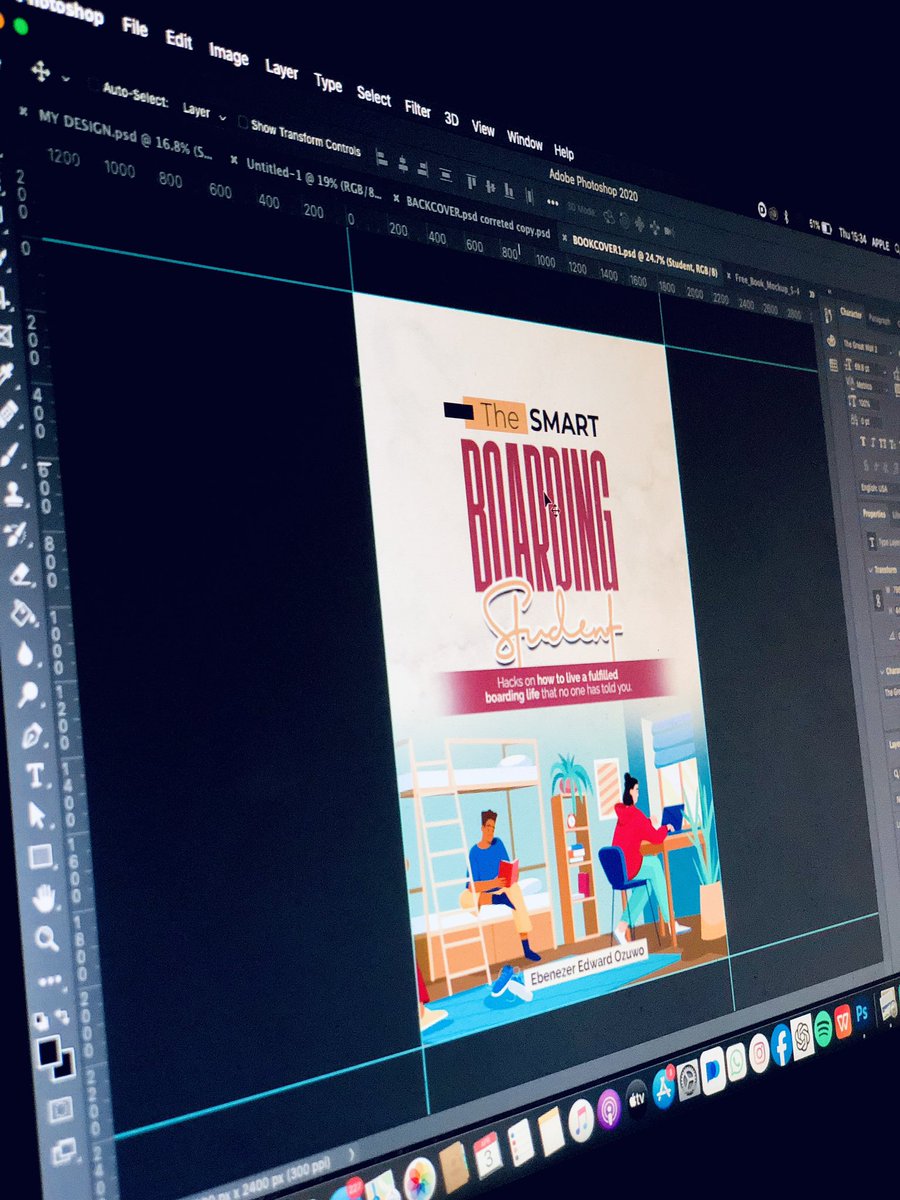
Task: Open the Select menu
Action: 374,95
